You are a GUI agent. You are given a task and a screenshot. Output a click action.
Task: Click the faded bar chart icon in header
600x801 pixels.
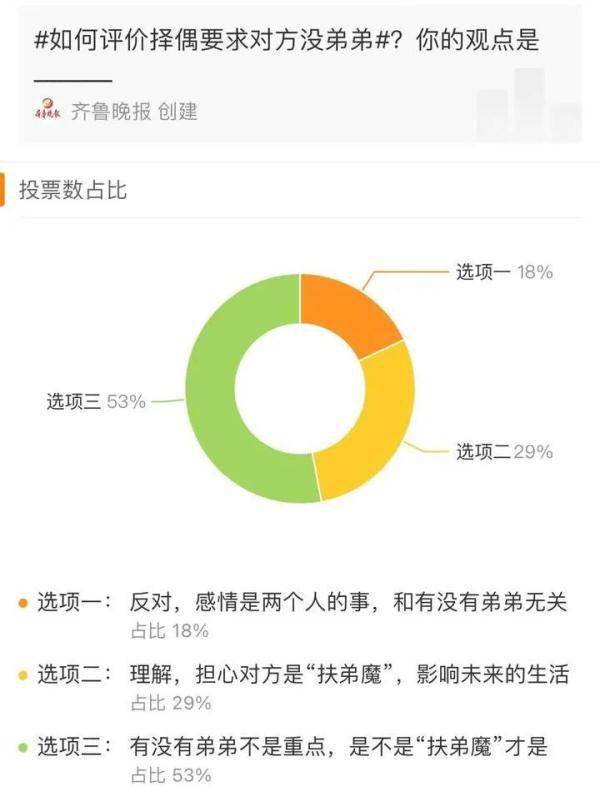coord(528,106)
